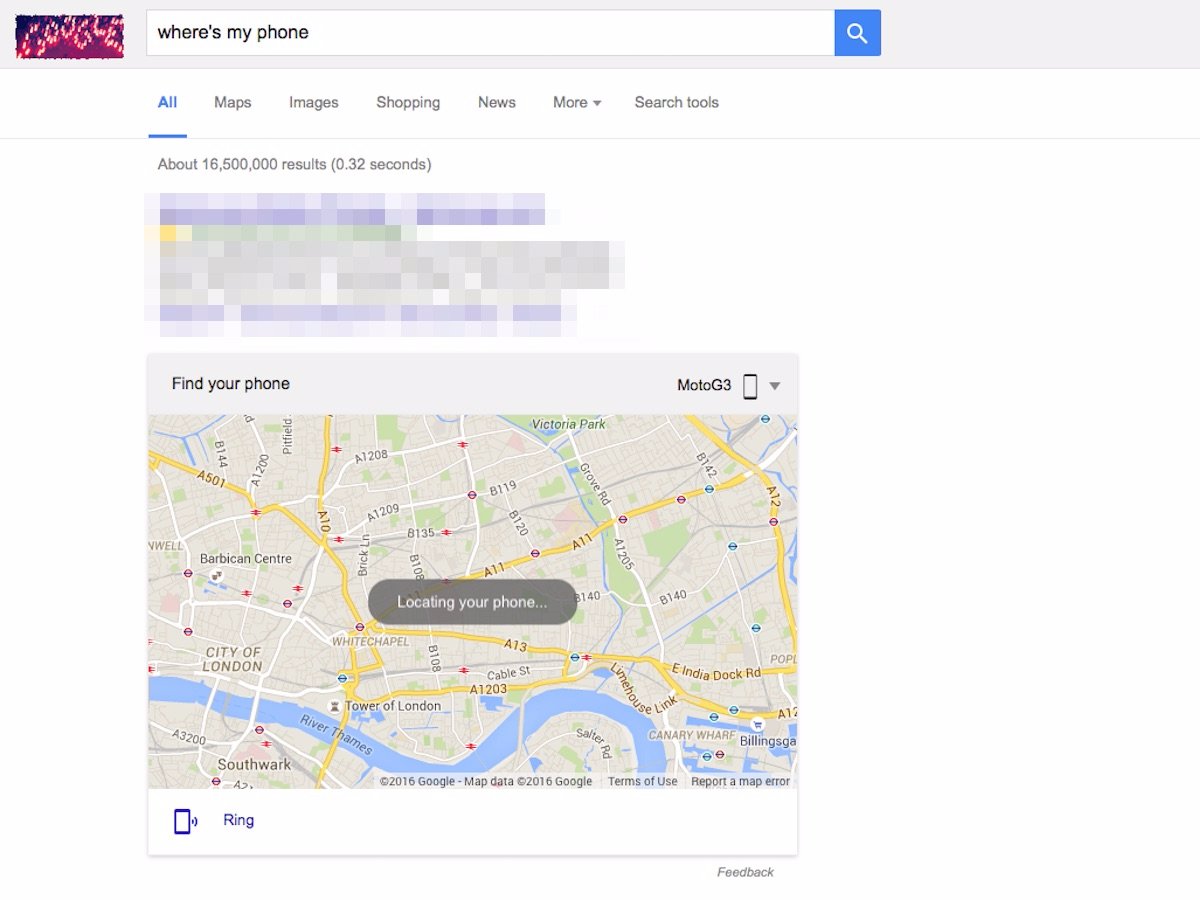
Task: Click the ringing phone icon
Action: (185, 821)
